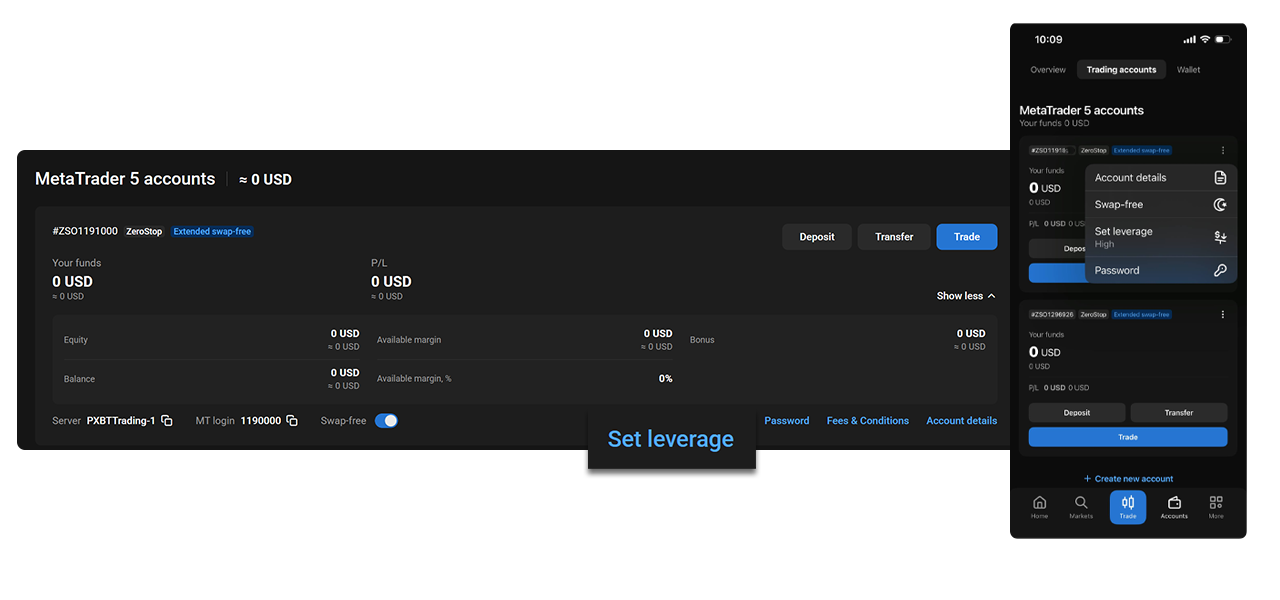
Task: Click the Account details document icon
Action: [x=1220, y=178]
